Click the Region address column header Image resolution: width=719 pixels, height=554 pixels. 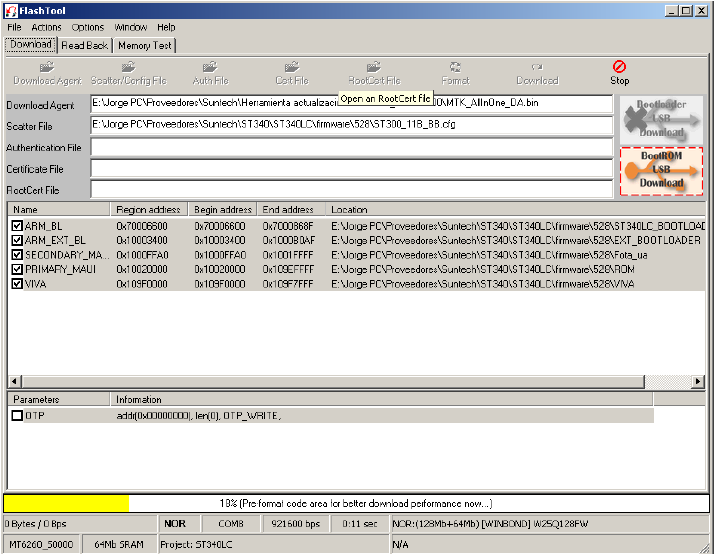[x=149, y=210]
